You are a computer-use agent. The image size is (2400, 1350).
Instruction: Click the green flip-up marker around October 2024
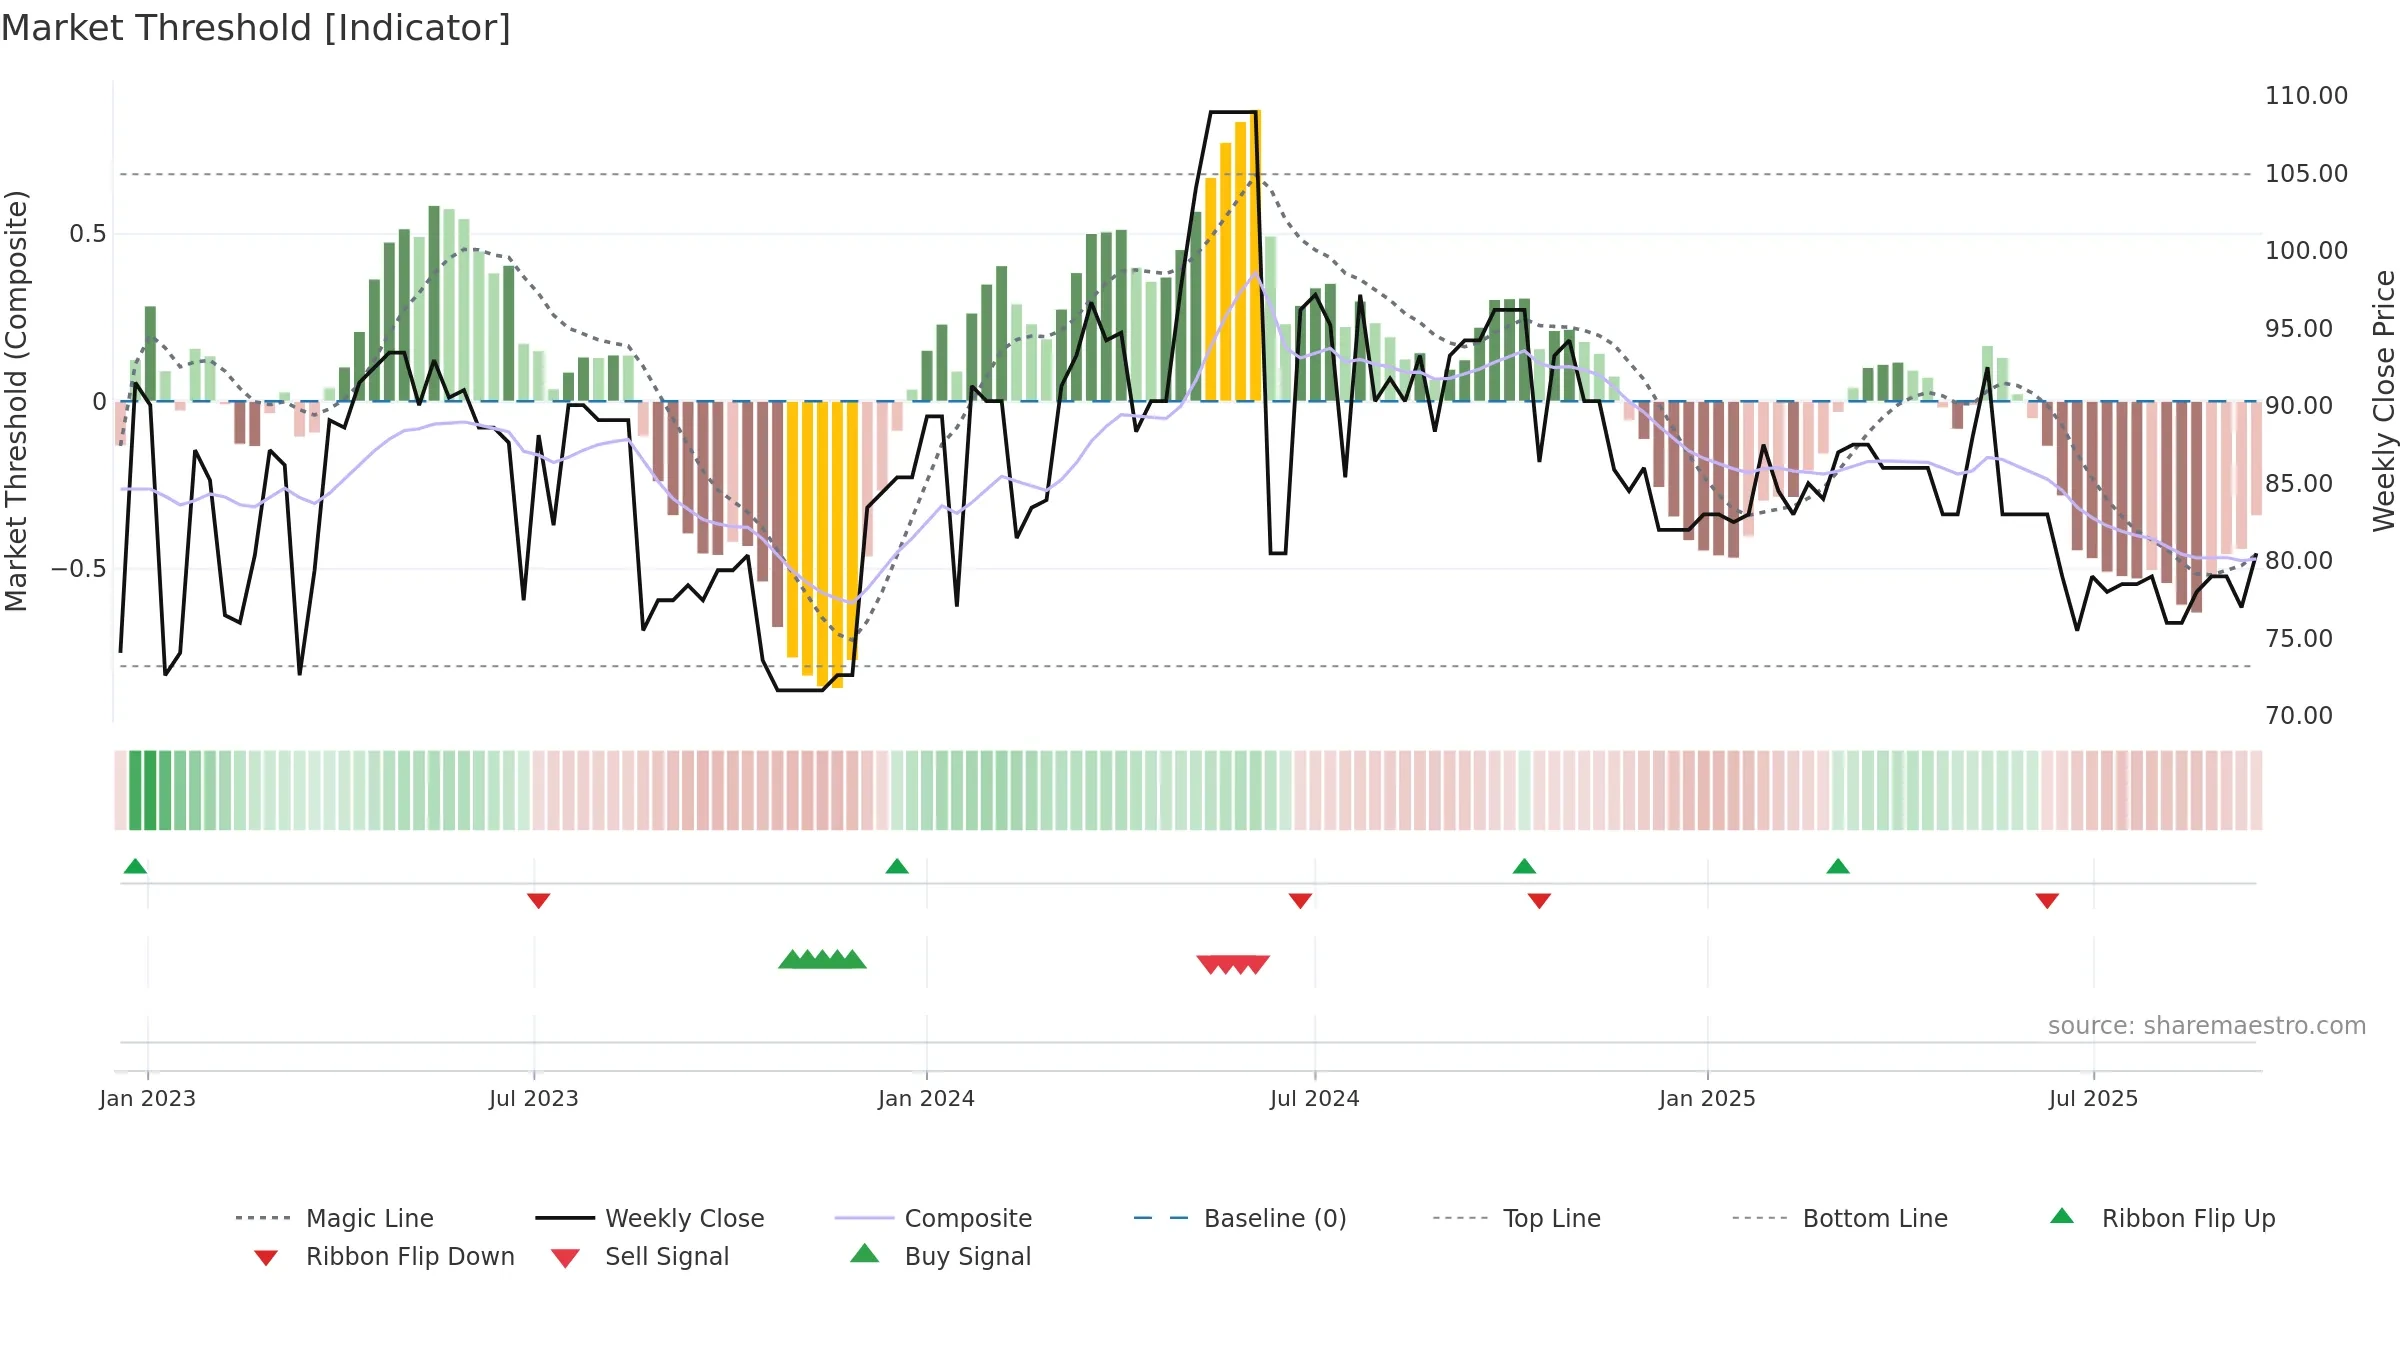1524,866
